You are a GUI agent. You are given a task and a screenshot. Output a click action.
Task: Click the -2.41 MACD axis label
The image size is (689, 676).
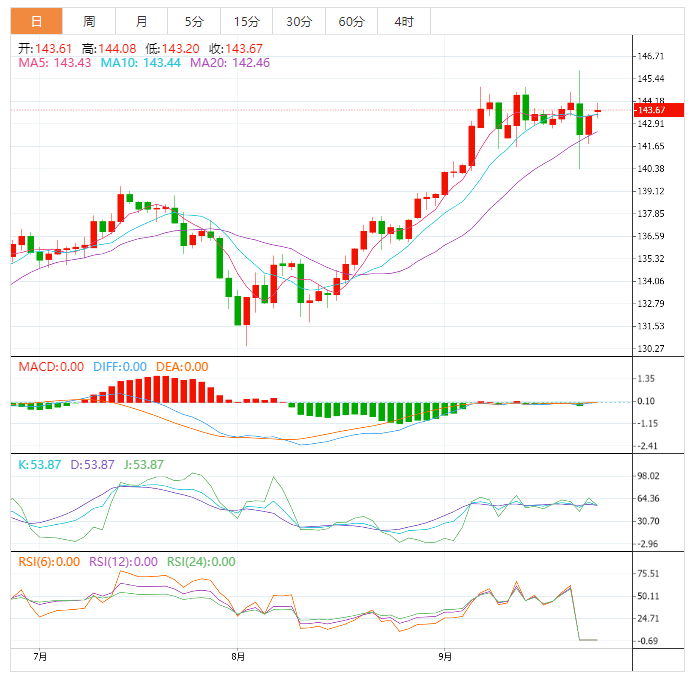[x=648, y=446]
